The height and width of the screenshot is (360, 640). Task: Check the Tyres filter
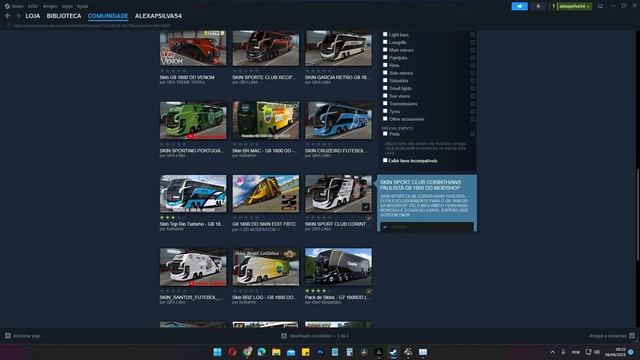pos(385,111)
